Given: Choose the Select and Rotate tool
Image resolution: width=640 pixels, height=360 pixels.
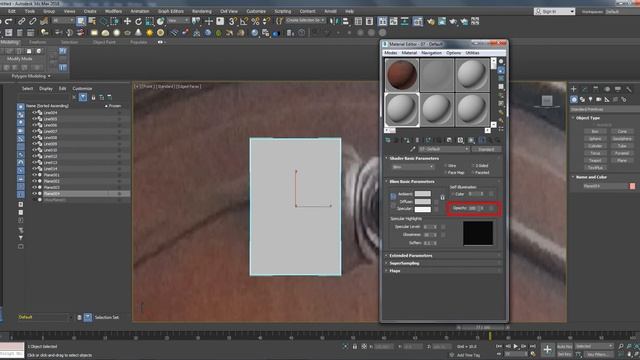Looking at the screenshot, I should (138, 21).
